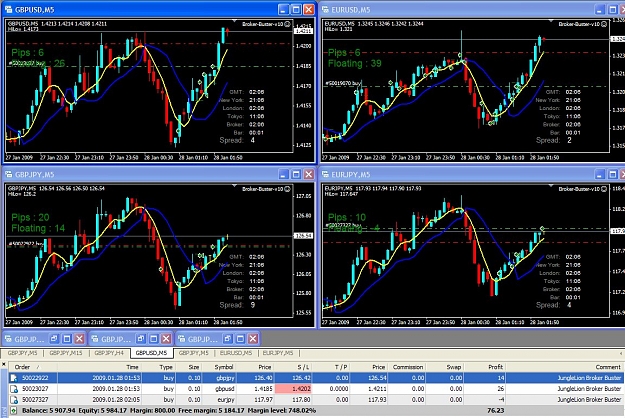The width and height of the screenshot is (625, 418).
Task: Click the Size column header
Action: point(188,367)
